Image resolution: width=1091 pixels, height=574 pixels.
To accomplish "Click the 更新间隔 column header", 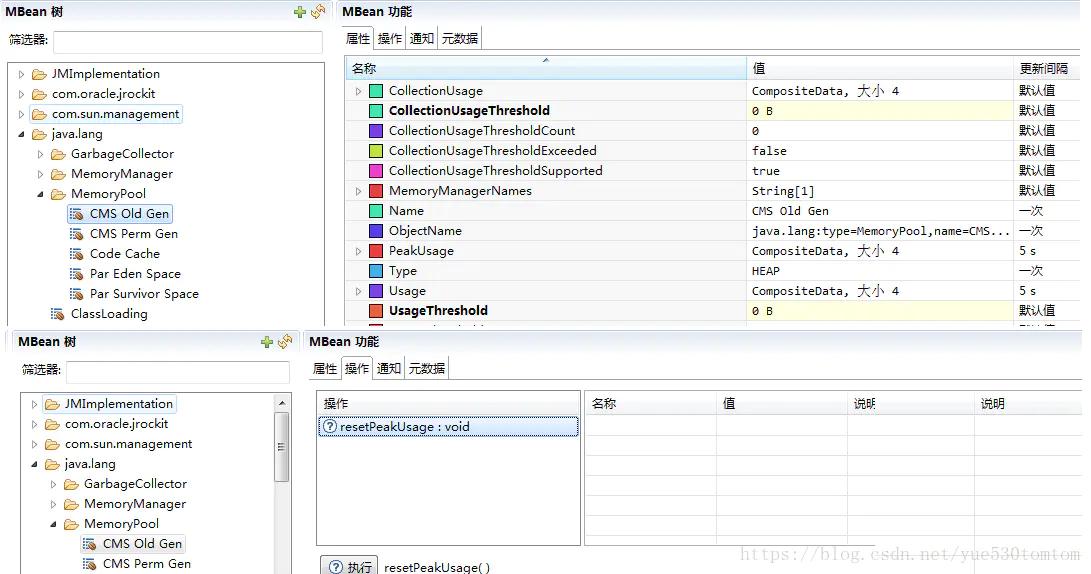I will click(x=1047, y=68).
